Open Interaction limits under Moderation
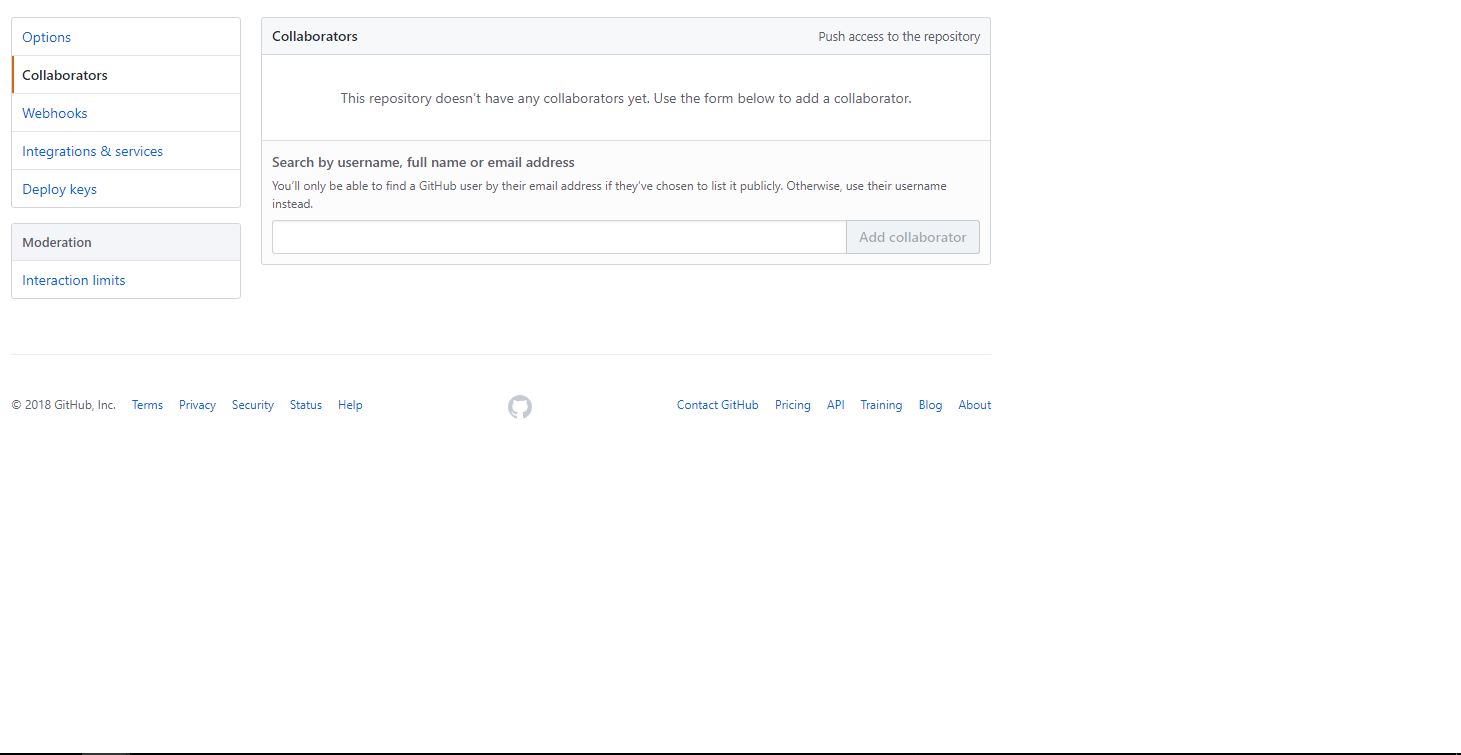The height and width of the screenshot is (755, 1461). point(74,280)
